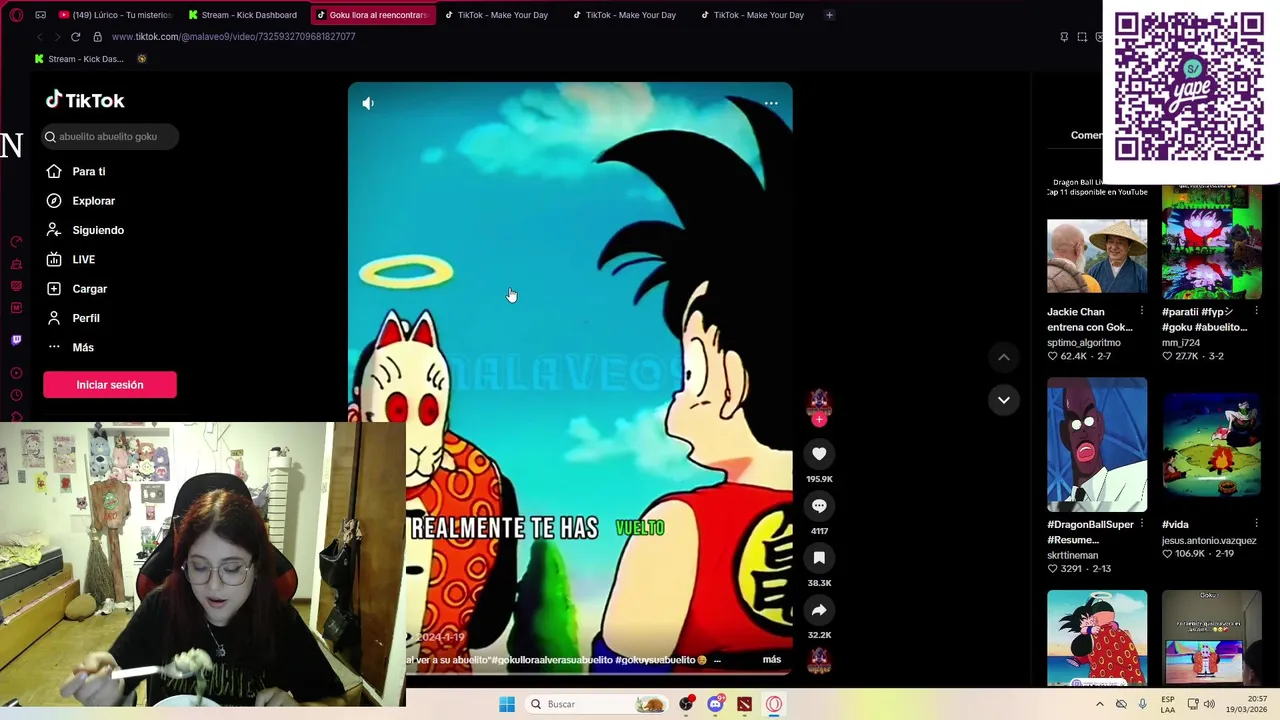This screenshot has width=1280, height=720.
Task: Open options for #paratii #fyp video
Action: tap(1256, 311)
